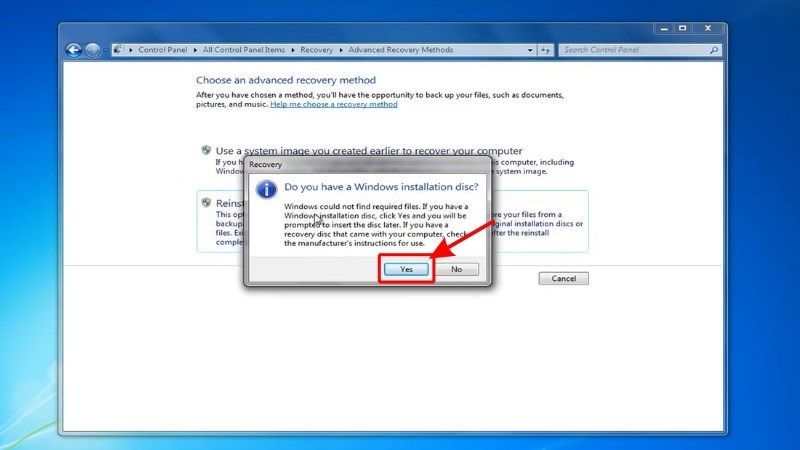Click the address bar refresh button
This screenshot has height=450, width=800.
coord(545,50)
